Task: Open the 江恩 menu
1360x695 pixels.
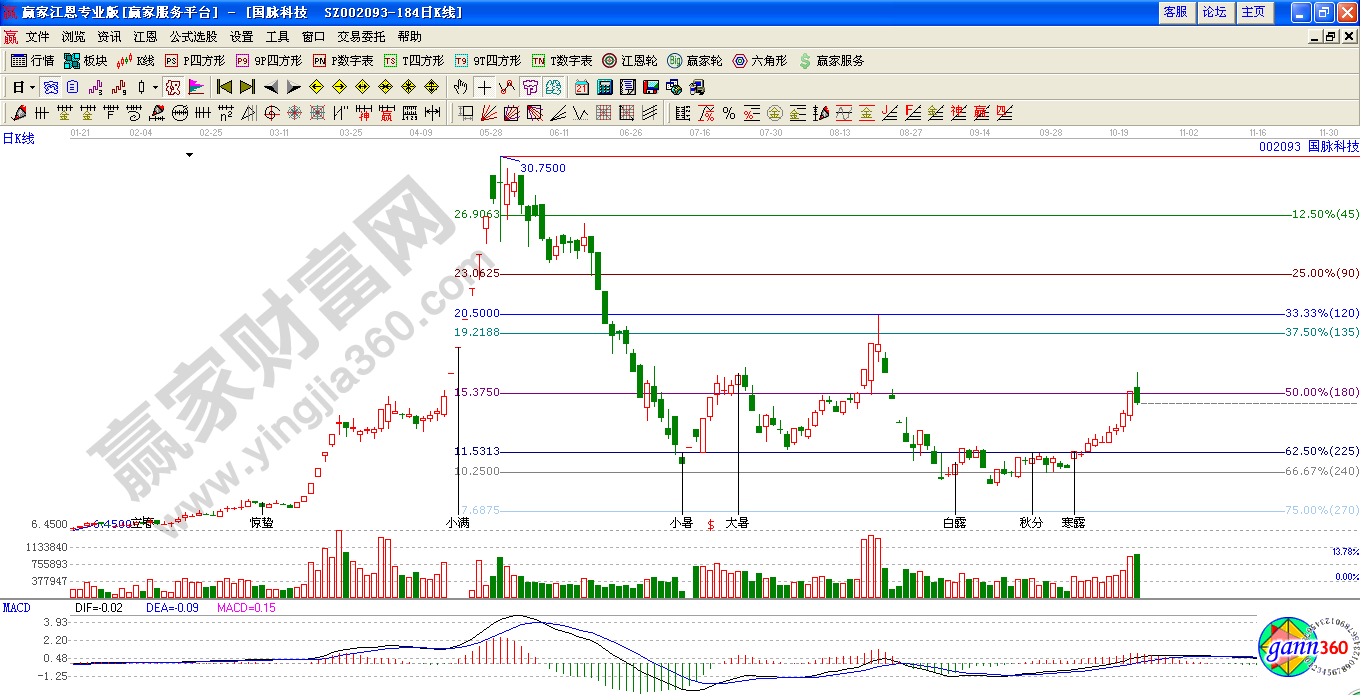Action: point(145,36)
